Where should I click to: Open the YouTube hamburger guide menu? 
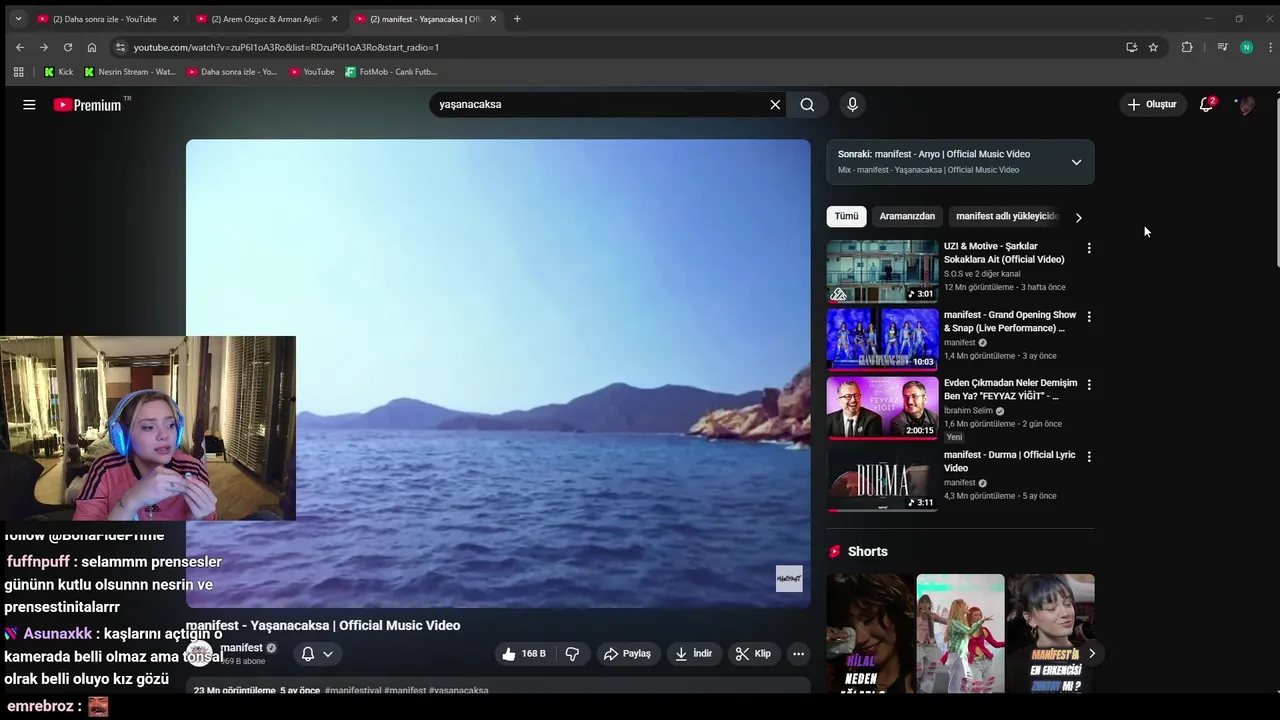point(29,104)
